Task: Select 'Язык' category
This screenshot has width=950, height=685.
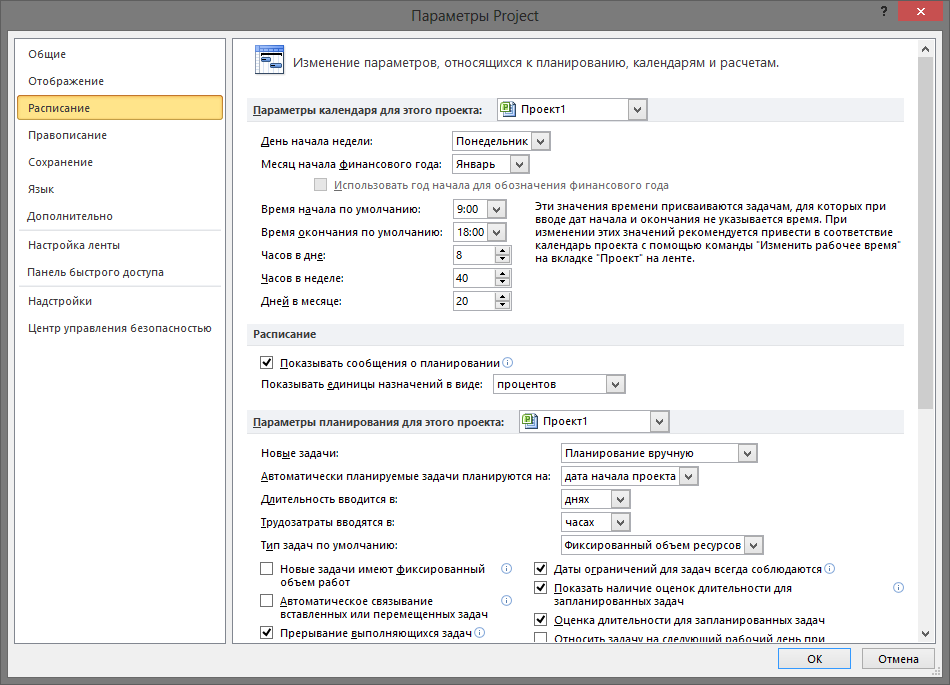Action: (120, 189)
